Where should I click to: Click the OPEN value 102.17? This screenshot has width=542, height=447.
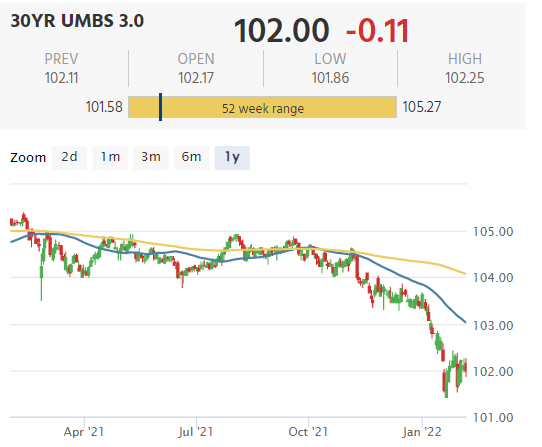click(x=196, y=78)
